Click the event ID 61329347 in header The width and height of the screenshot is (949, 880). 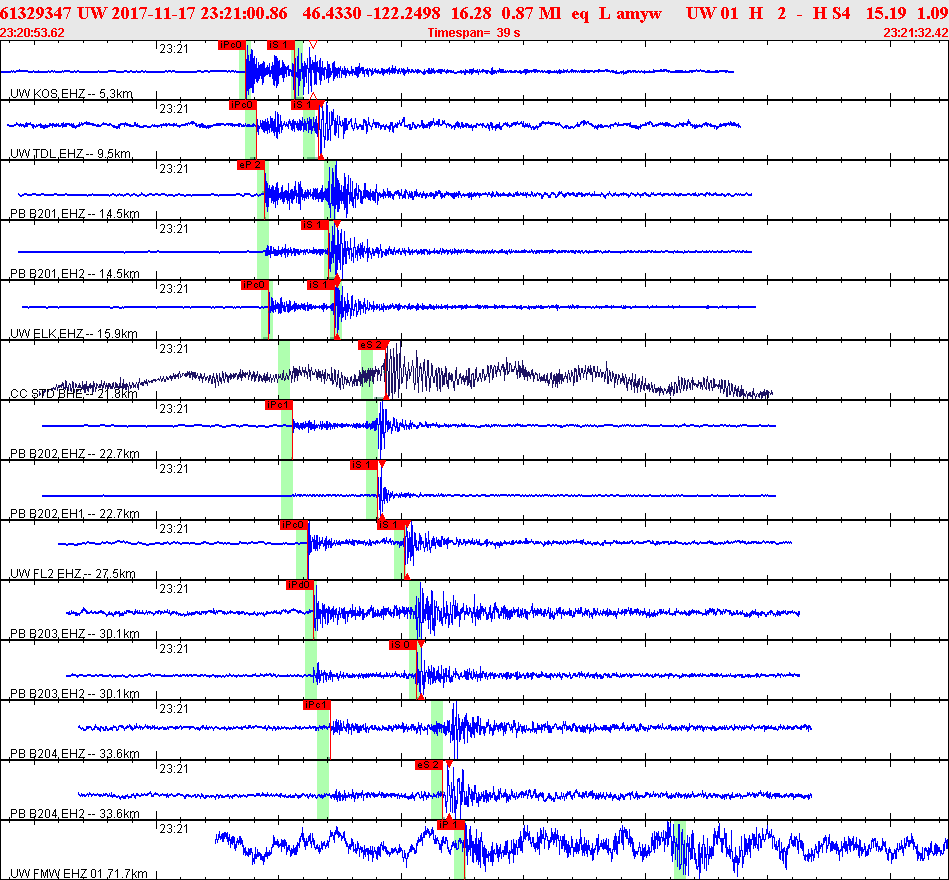(x=36, y=13)
